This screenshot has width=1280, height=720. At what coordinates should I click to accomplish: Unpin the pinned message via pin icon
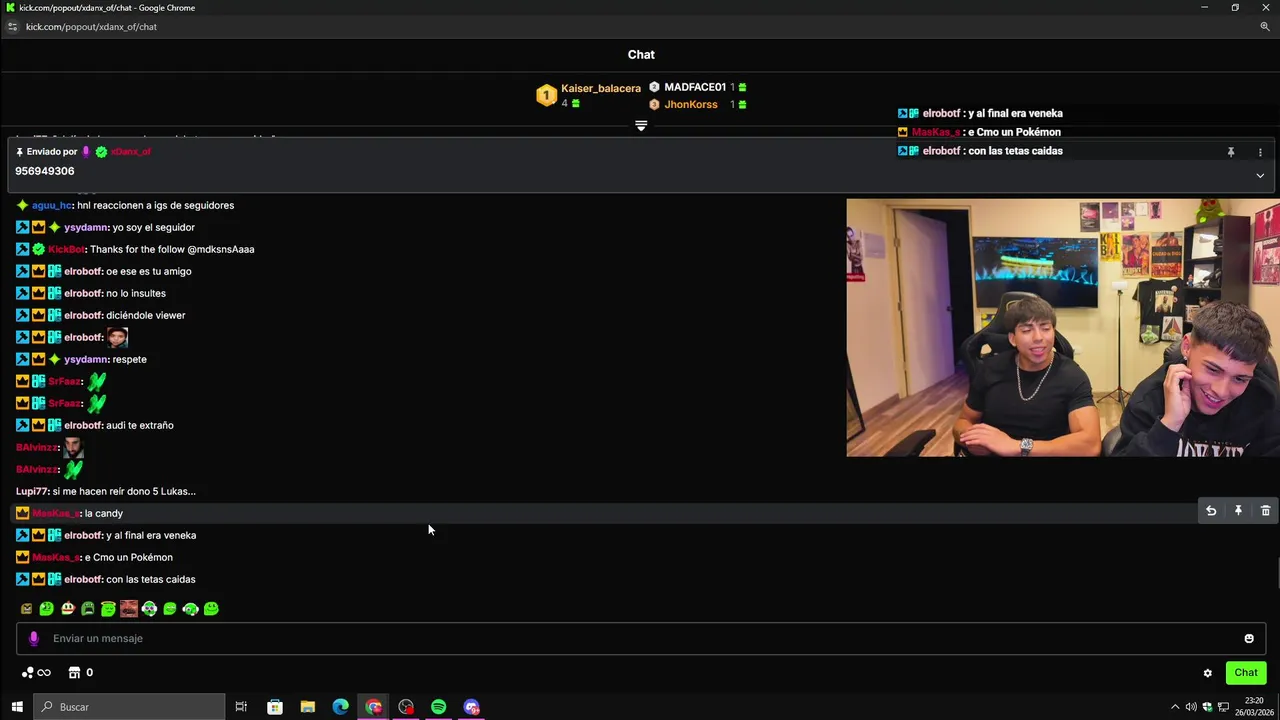point(1231,152)
